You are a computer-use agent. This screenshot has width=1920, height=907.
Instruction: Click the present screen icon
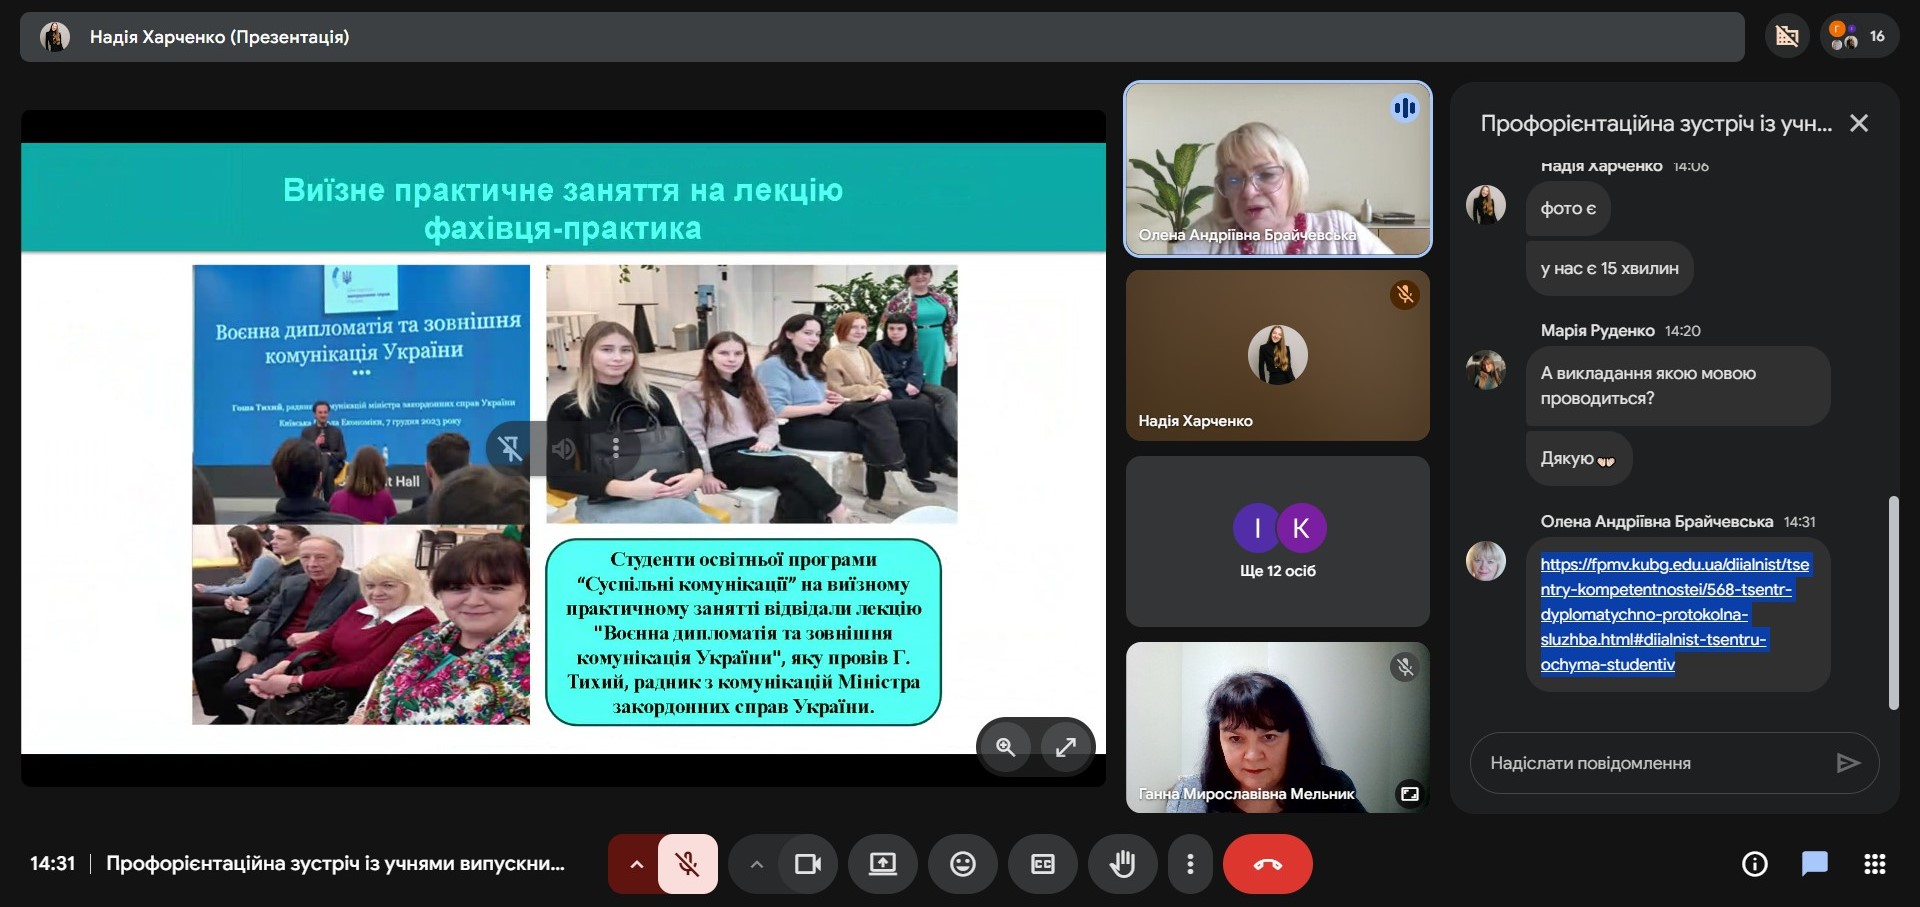pyautogui.click(x=882, y=864)
